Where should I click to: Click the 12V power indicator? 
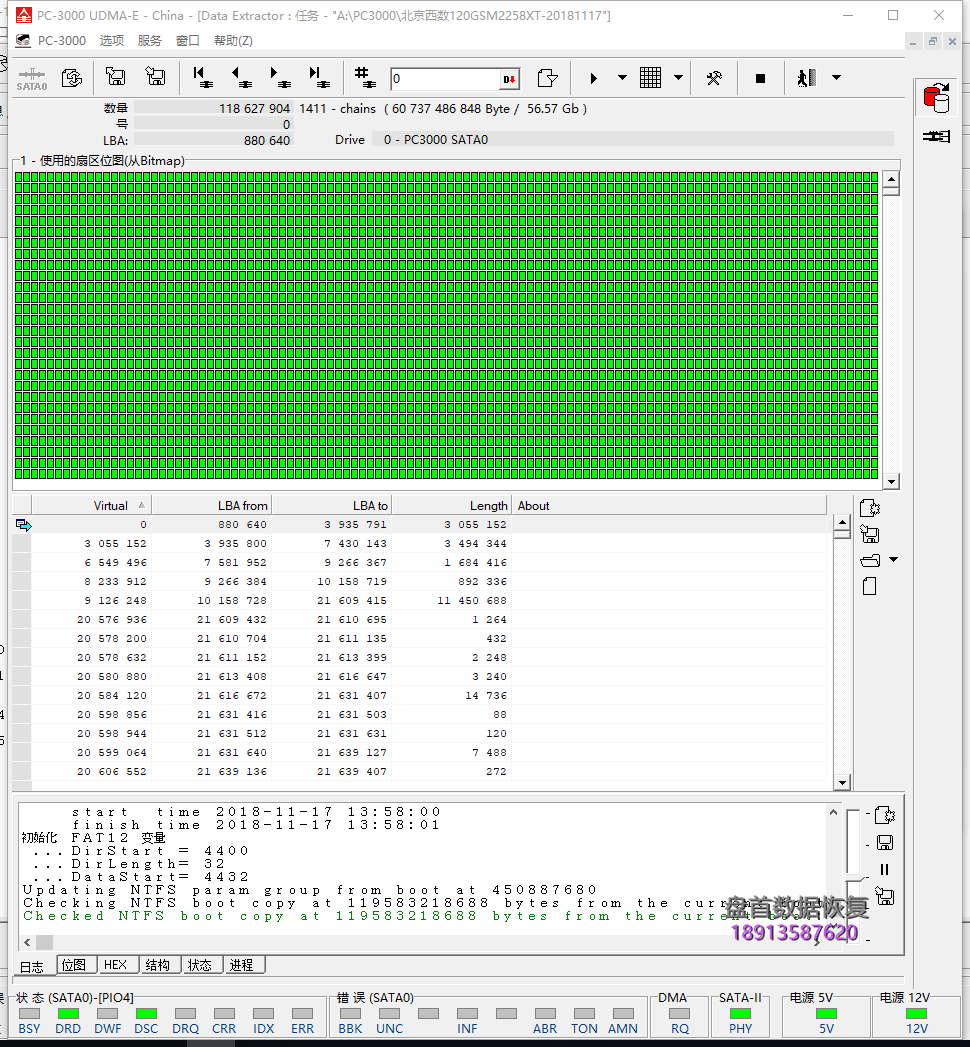tap(917, 1014)
